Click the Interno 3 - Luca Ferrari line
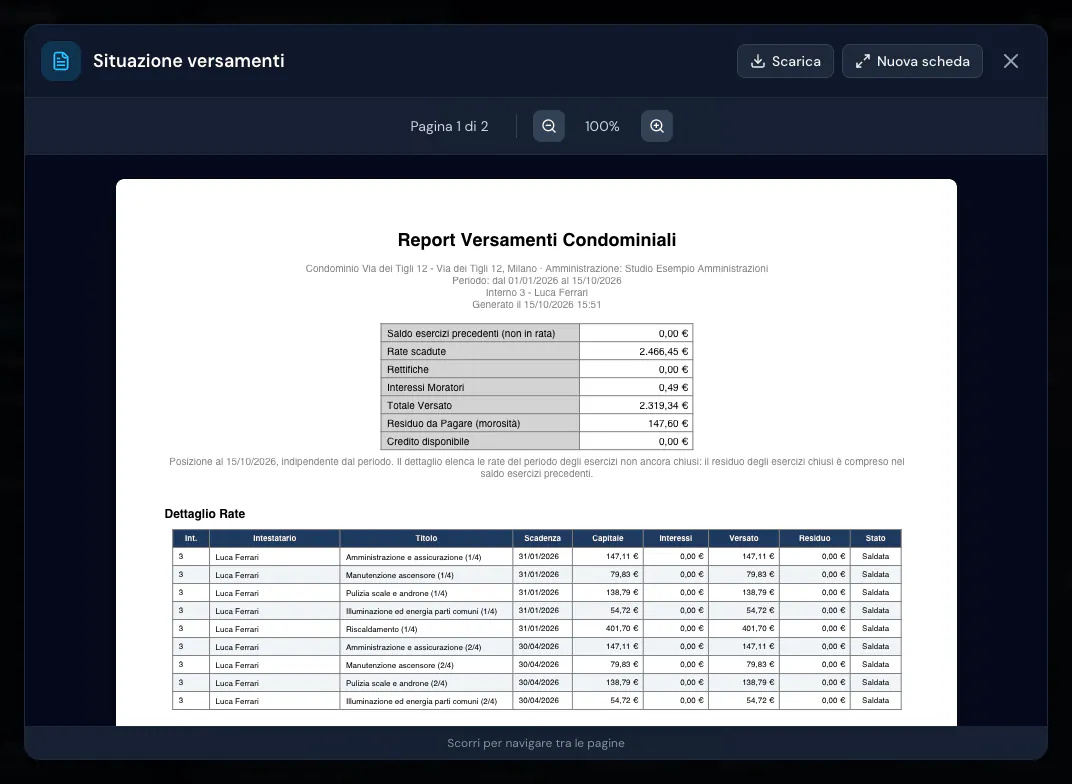Image resolution: width=1072 pixels, height=784 pixels. coord(537,293)
